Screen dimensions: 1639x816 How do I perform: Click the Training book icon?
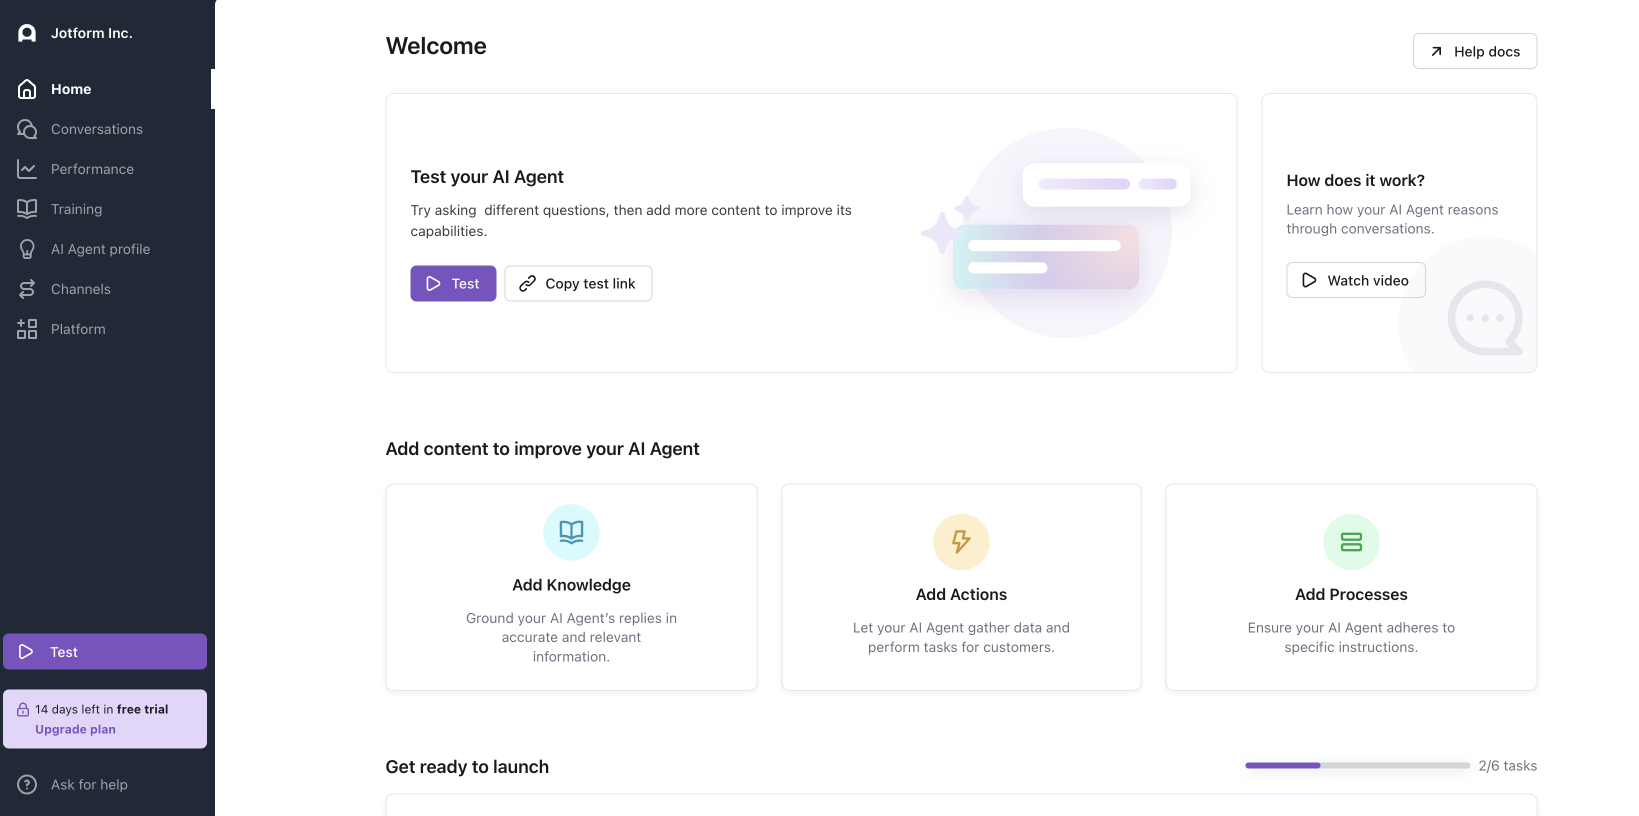27,209
